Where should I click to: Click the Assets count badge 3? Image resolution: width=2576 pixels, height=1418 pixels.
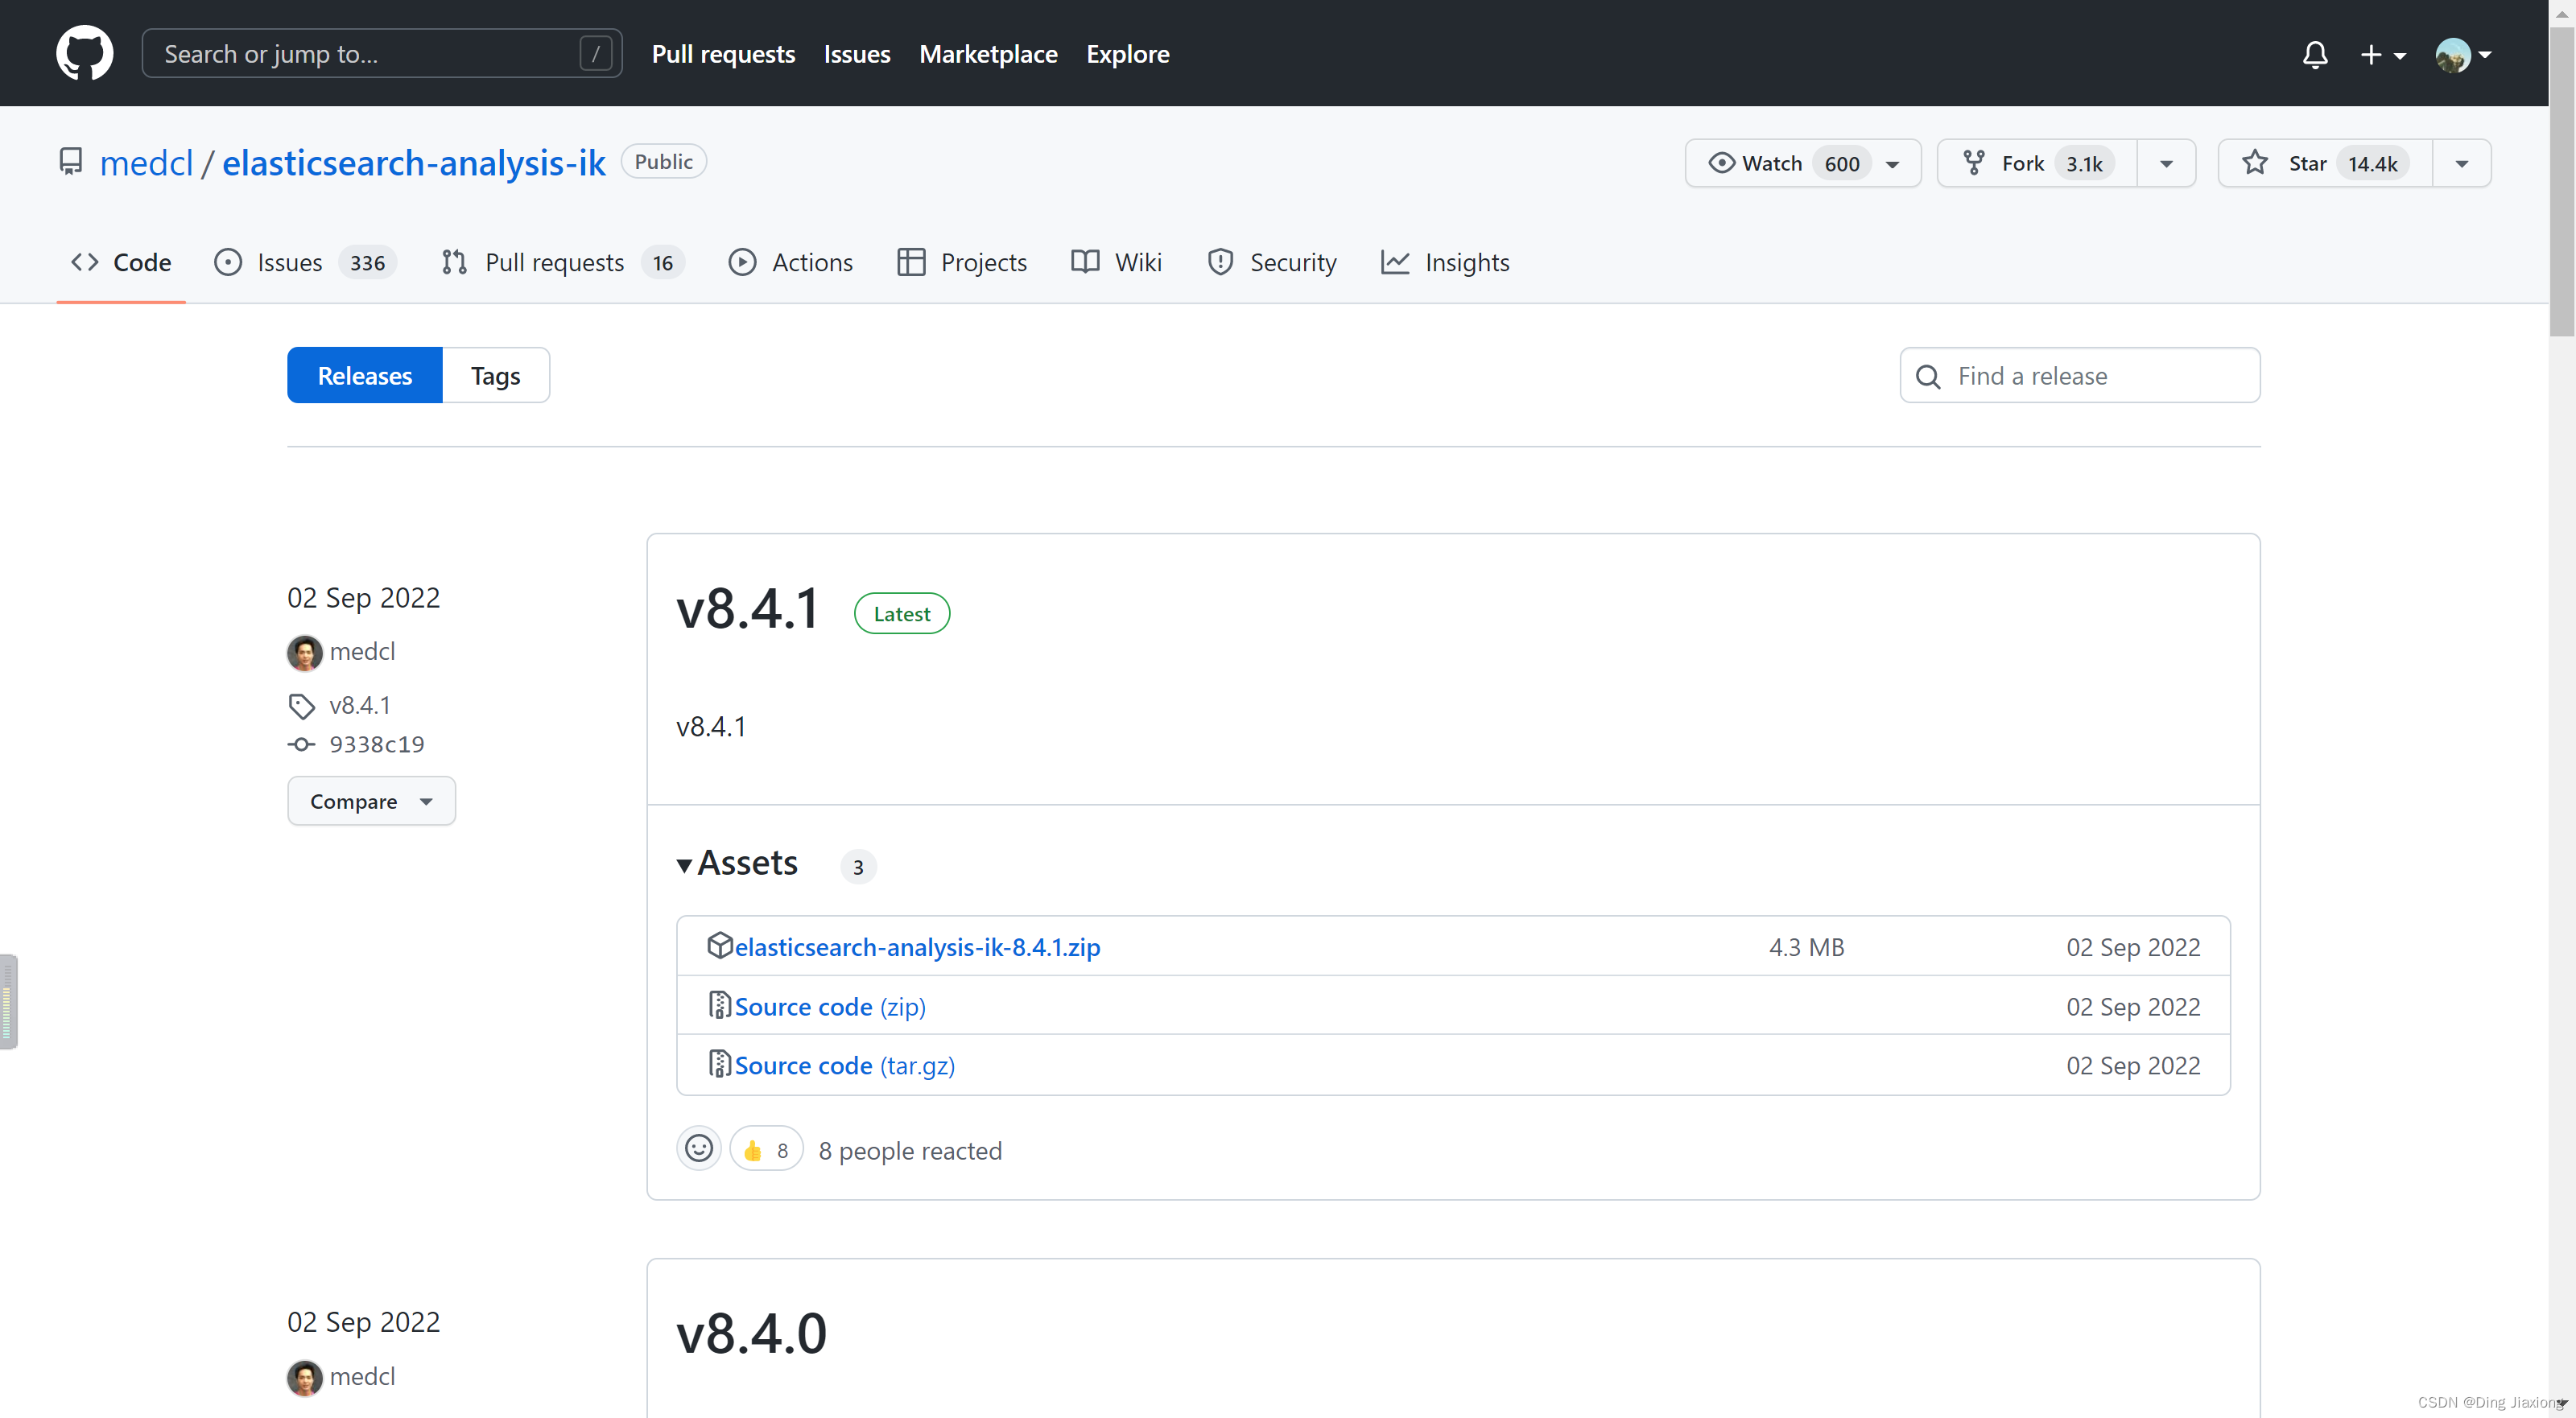(x=858, y=866)
